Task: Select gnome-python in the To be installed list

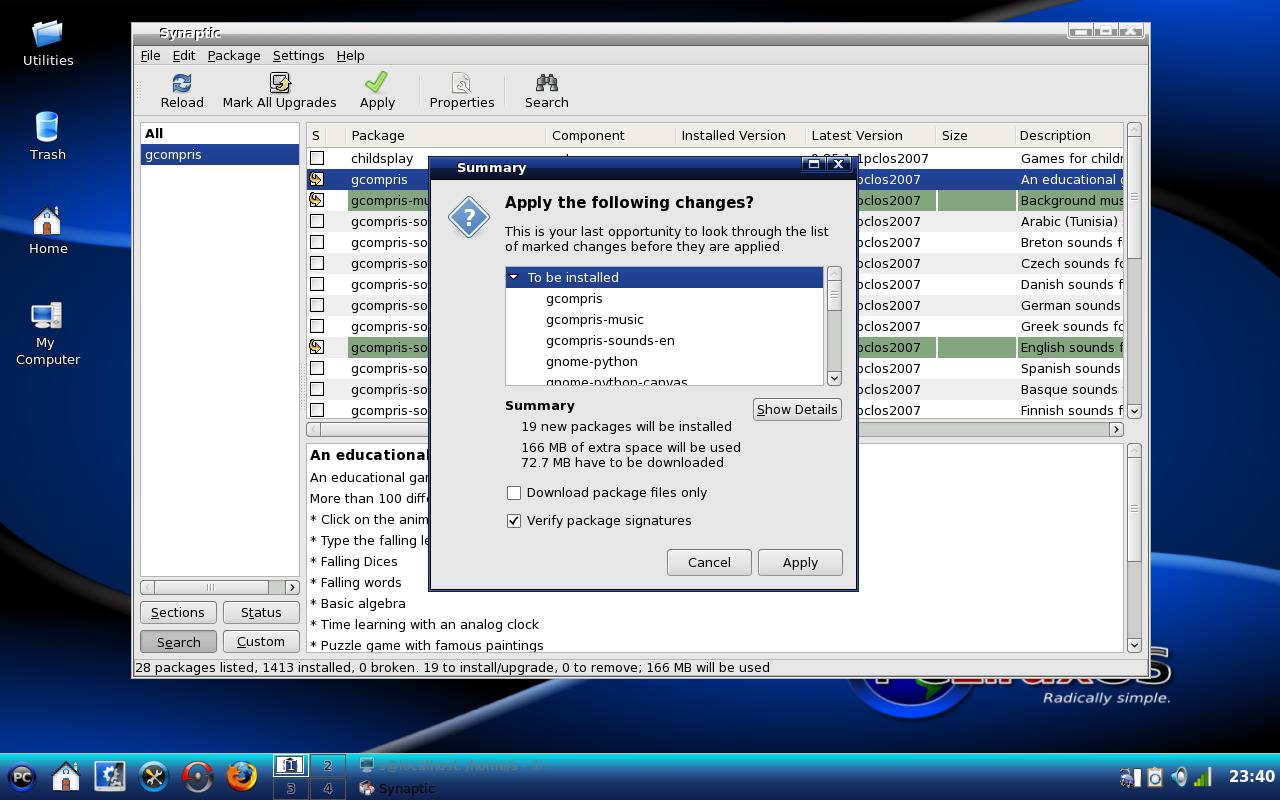Action: [591, 362]
